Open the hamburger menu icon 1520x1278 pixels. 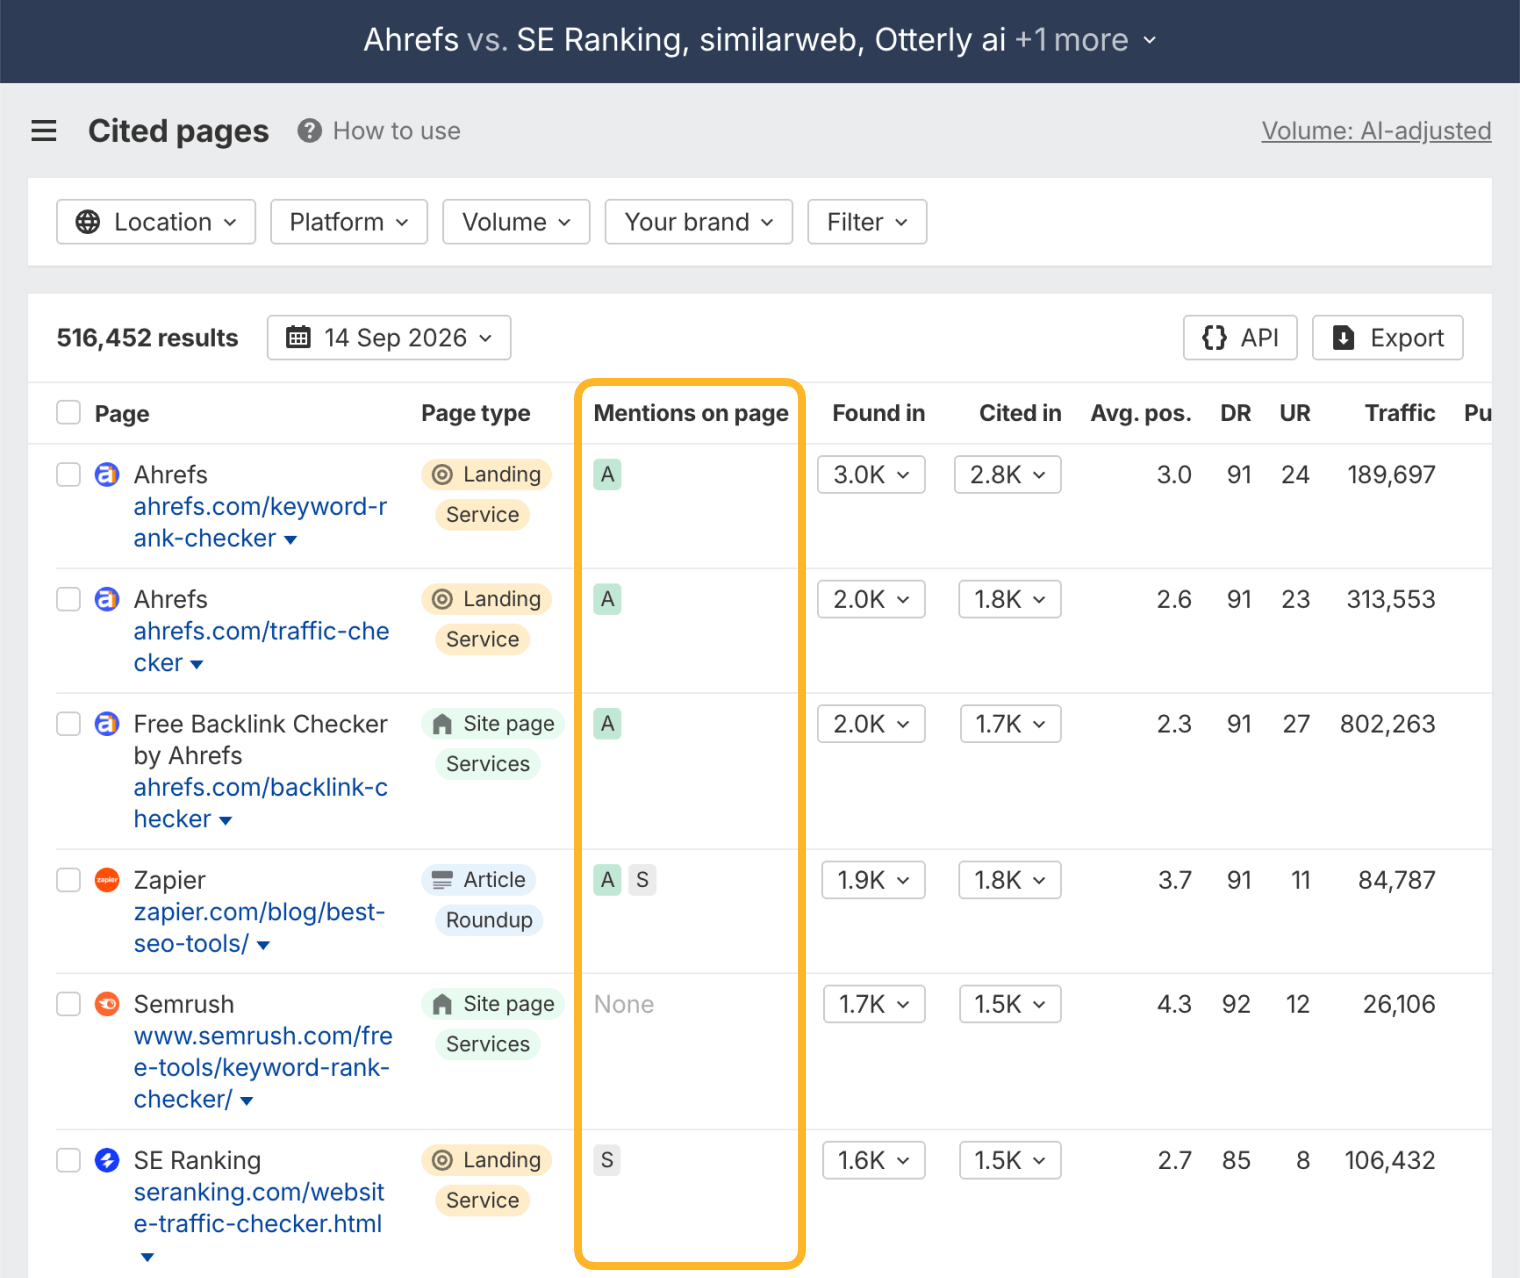coord(44,131)
